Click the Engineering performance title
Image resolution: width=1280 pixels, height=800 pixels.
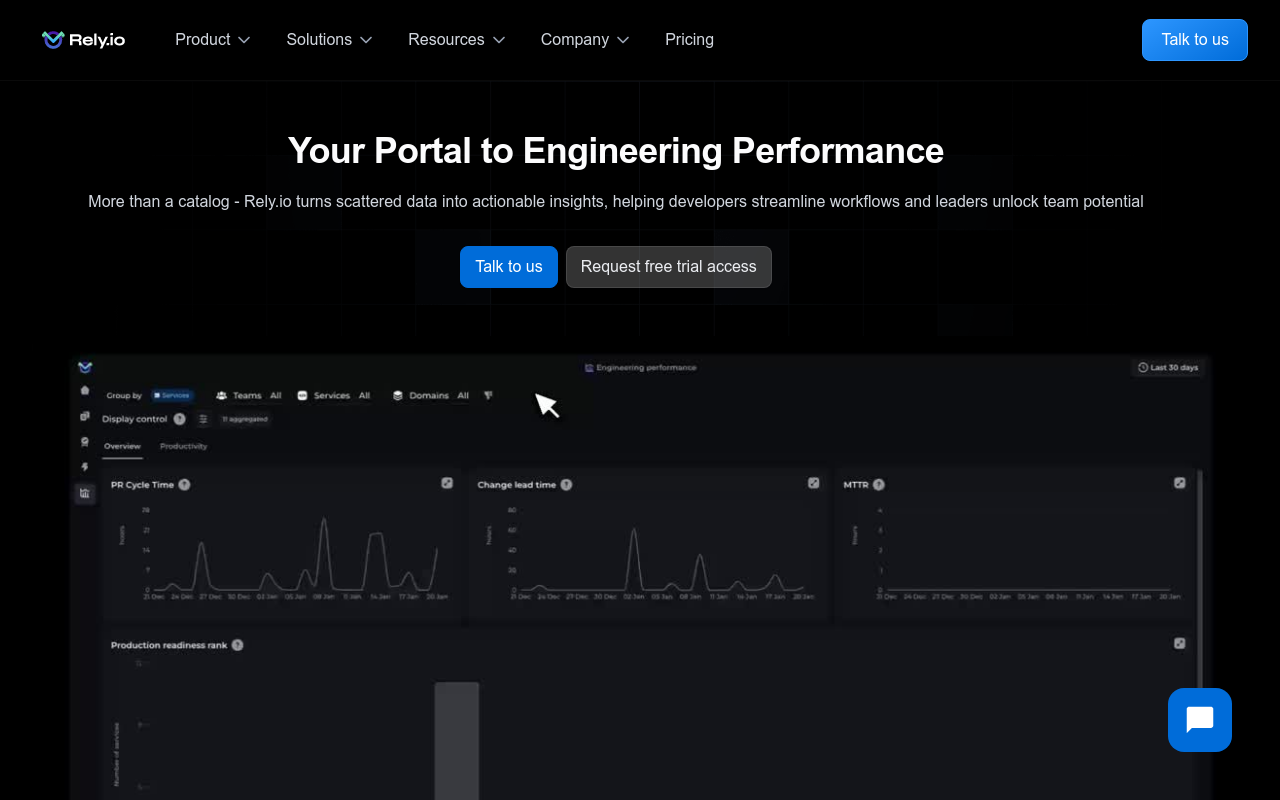click(640, 368)
